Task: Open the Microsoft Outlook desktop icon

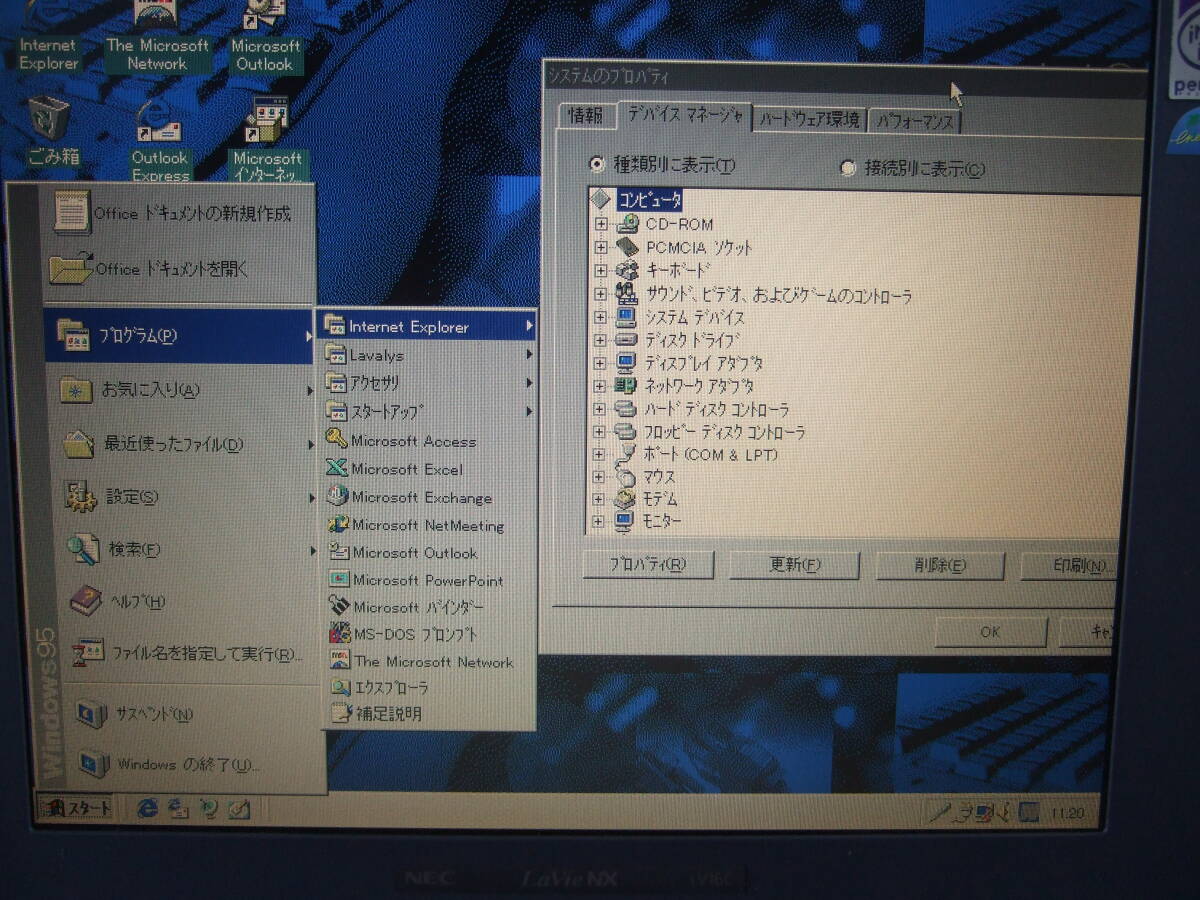Action: 266,35
